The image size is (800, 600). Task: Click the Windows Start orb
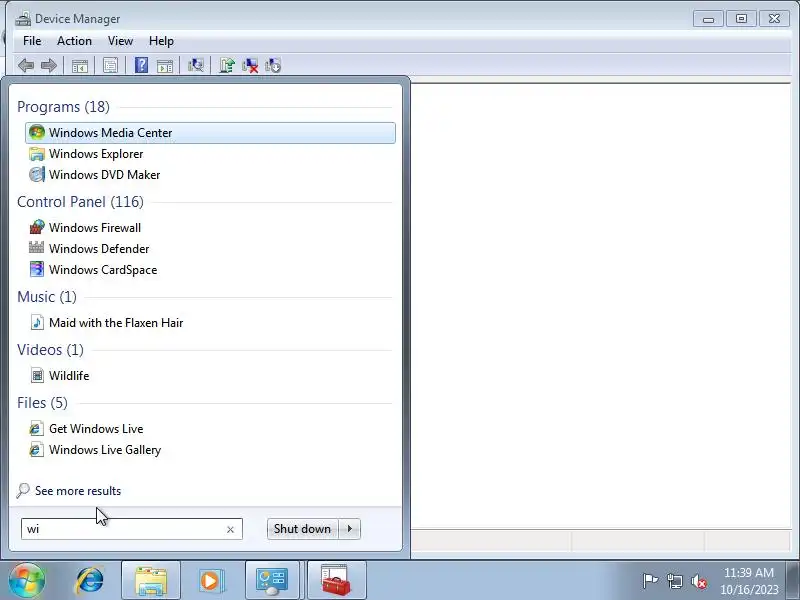[27, 580]
